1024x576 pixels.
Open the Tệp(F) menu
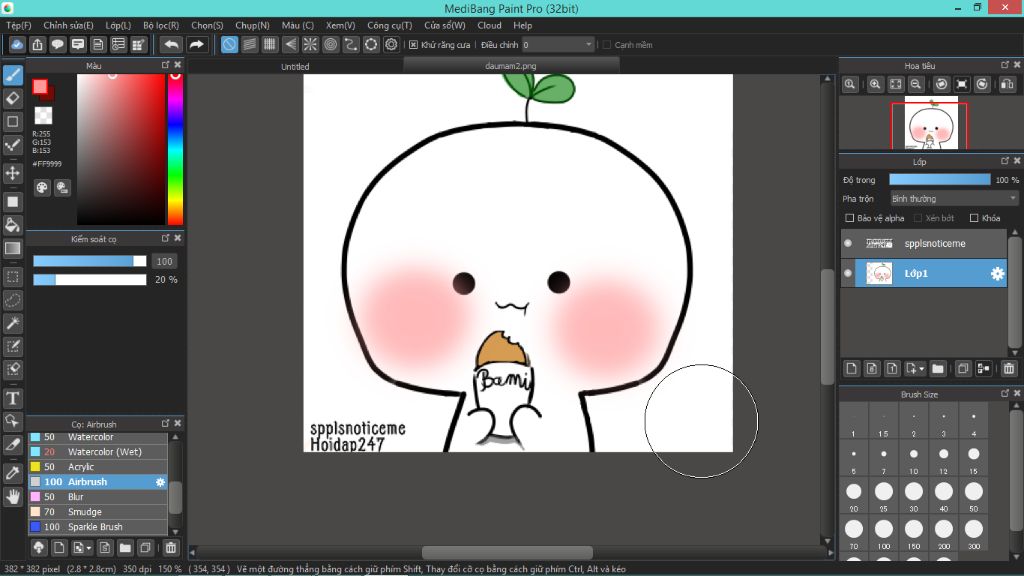pos(19,25)
